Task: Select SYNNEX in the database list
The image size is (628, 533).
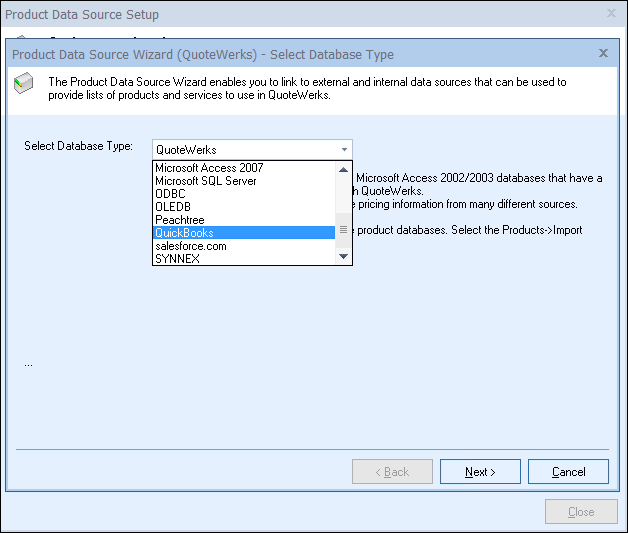Action: (x=177, y=259)
